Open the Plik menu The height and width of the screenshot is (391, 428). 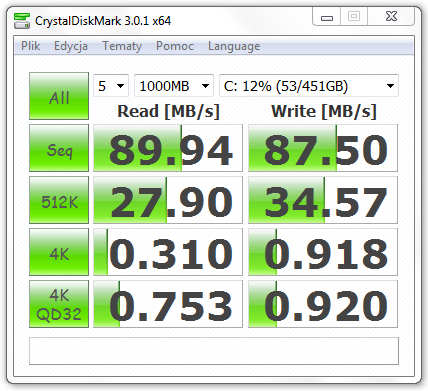(x=30, y=46)
